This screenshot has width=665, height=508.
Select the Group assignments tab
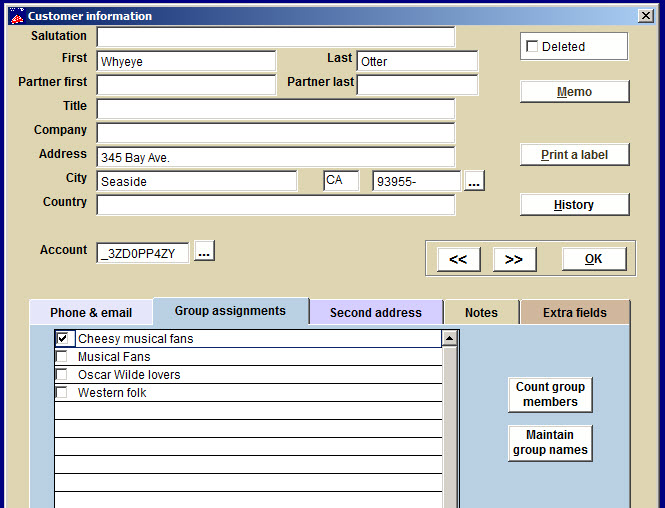(x=230, y=311)
